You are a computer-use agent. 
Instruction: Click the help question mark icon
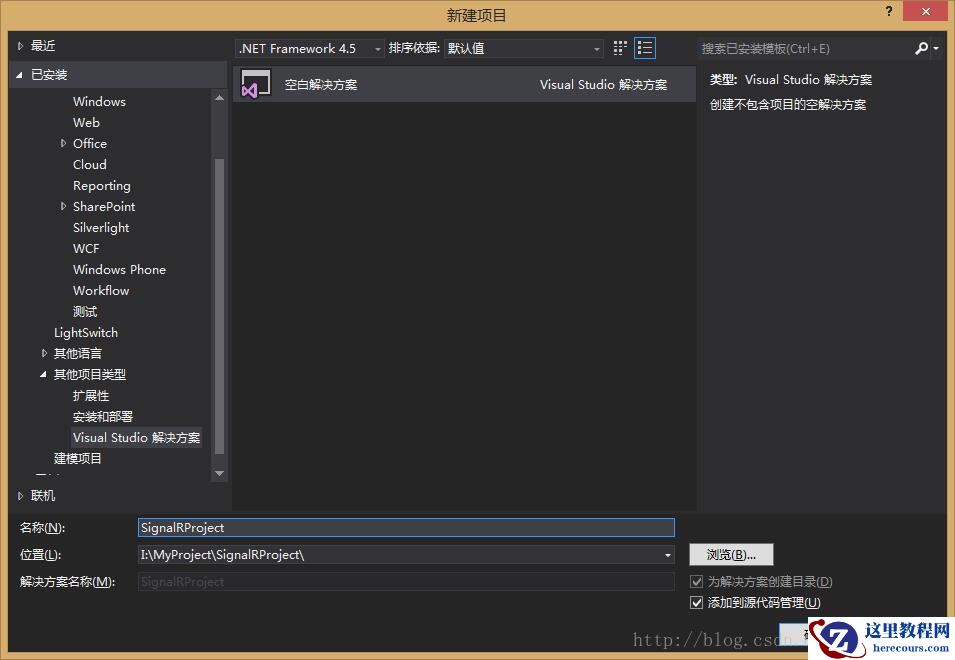click(x=889, y=12)
